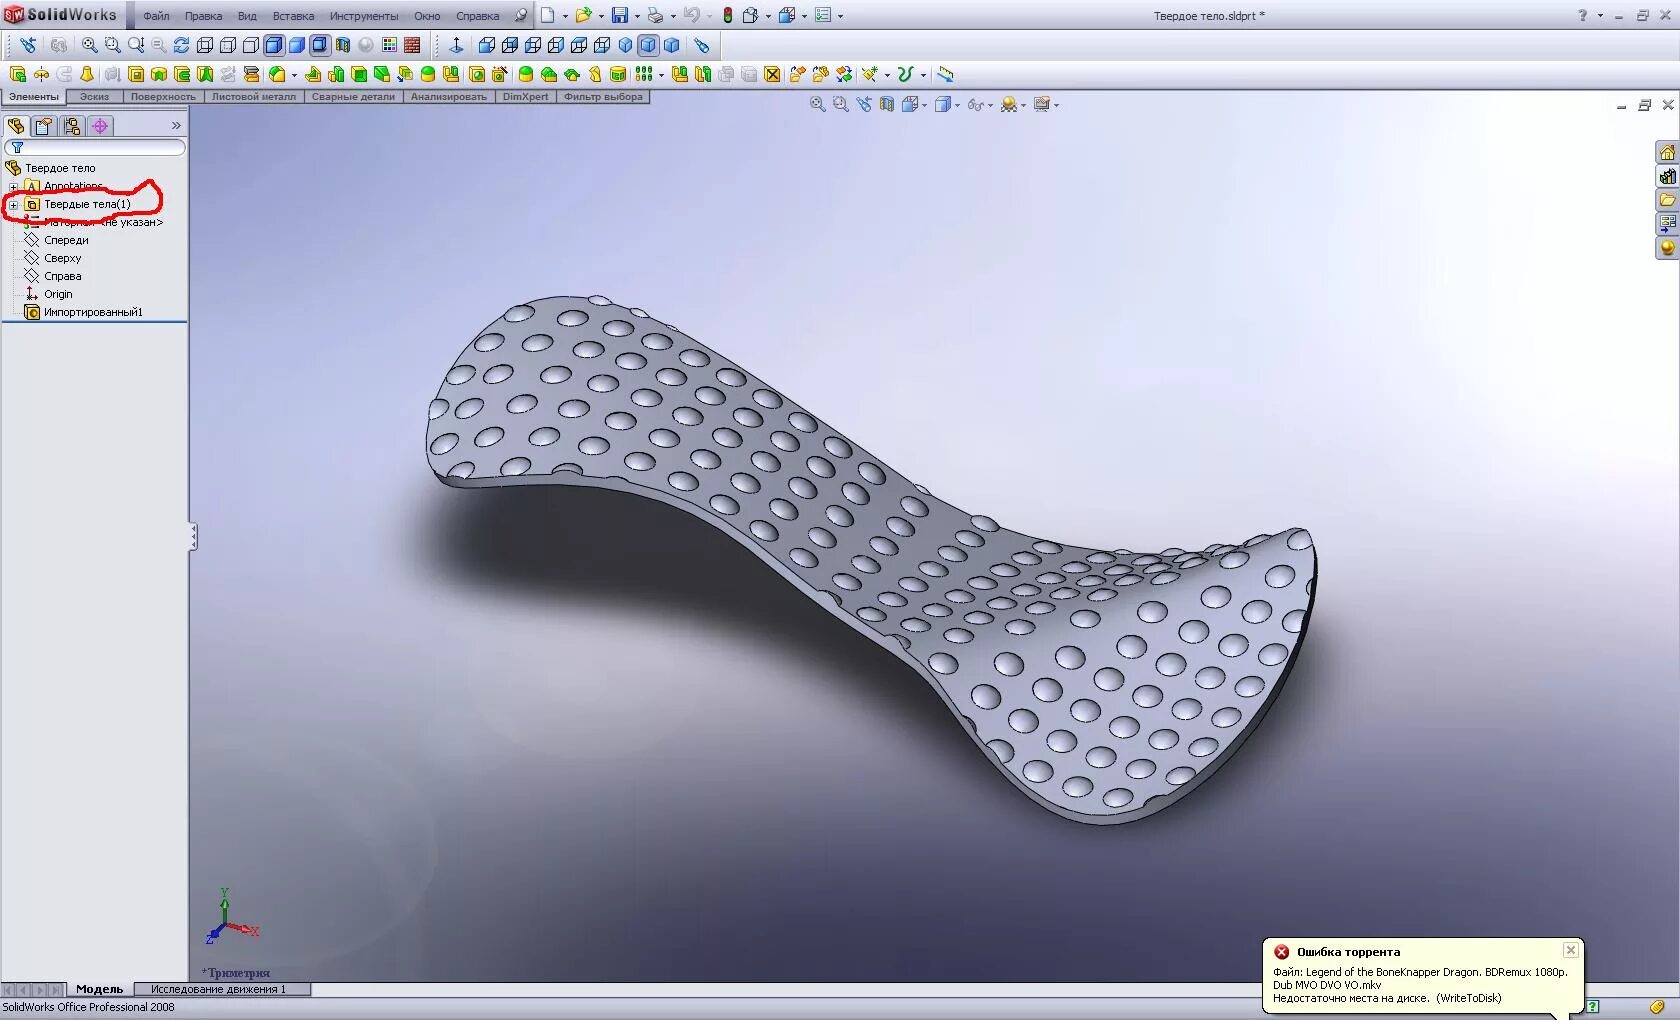The image size is (1680, 1020).
Task: Switch to the Эскиз tab
Action: [x=95, y=97]
